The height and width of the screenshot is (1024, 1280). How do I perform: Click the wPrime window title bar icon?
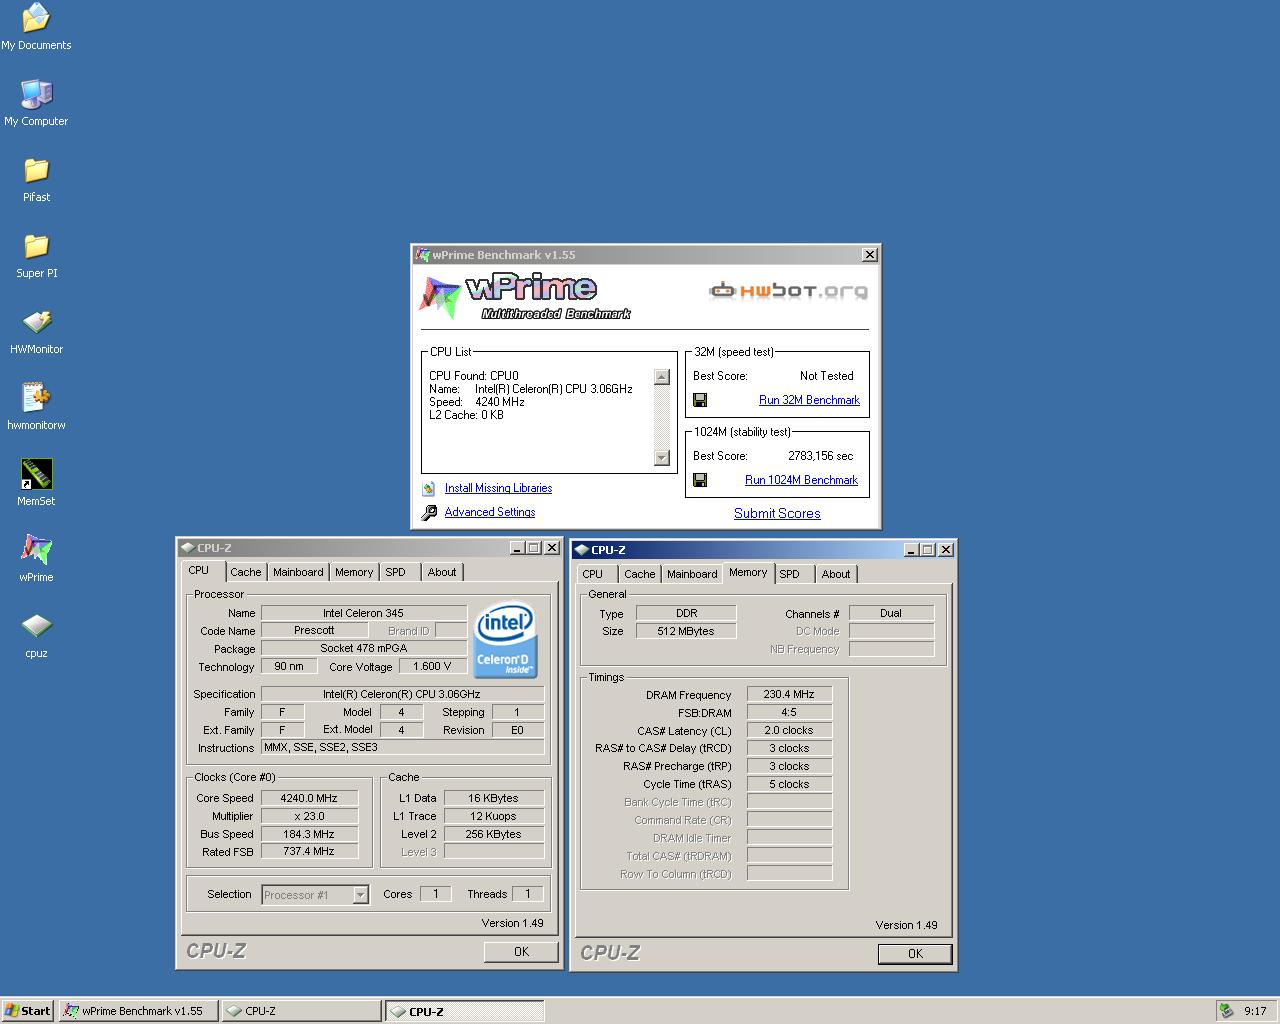[x=422, y=255]
